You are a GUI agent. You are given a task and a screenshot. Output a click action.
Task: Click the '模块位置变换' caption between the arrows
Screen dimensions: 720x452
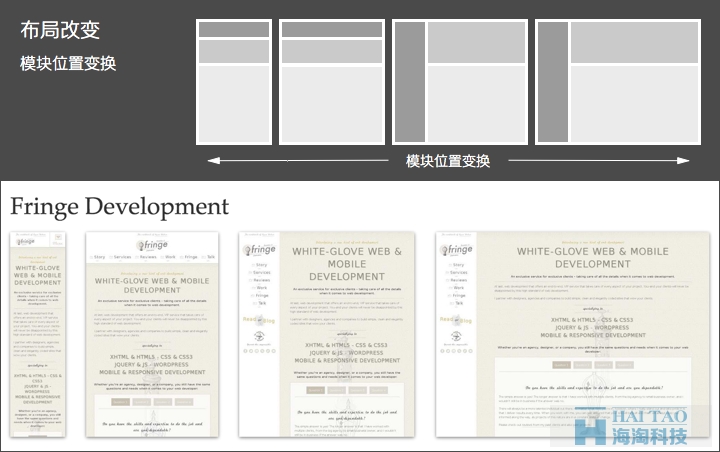point(448,161)
